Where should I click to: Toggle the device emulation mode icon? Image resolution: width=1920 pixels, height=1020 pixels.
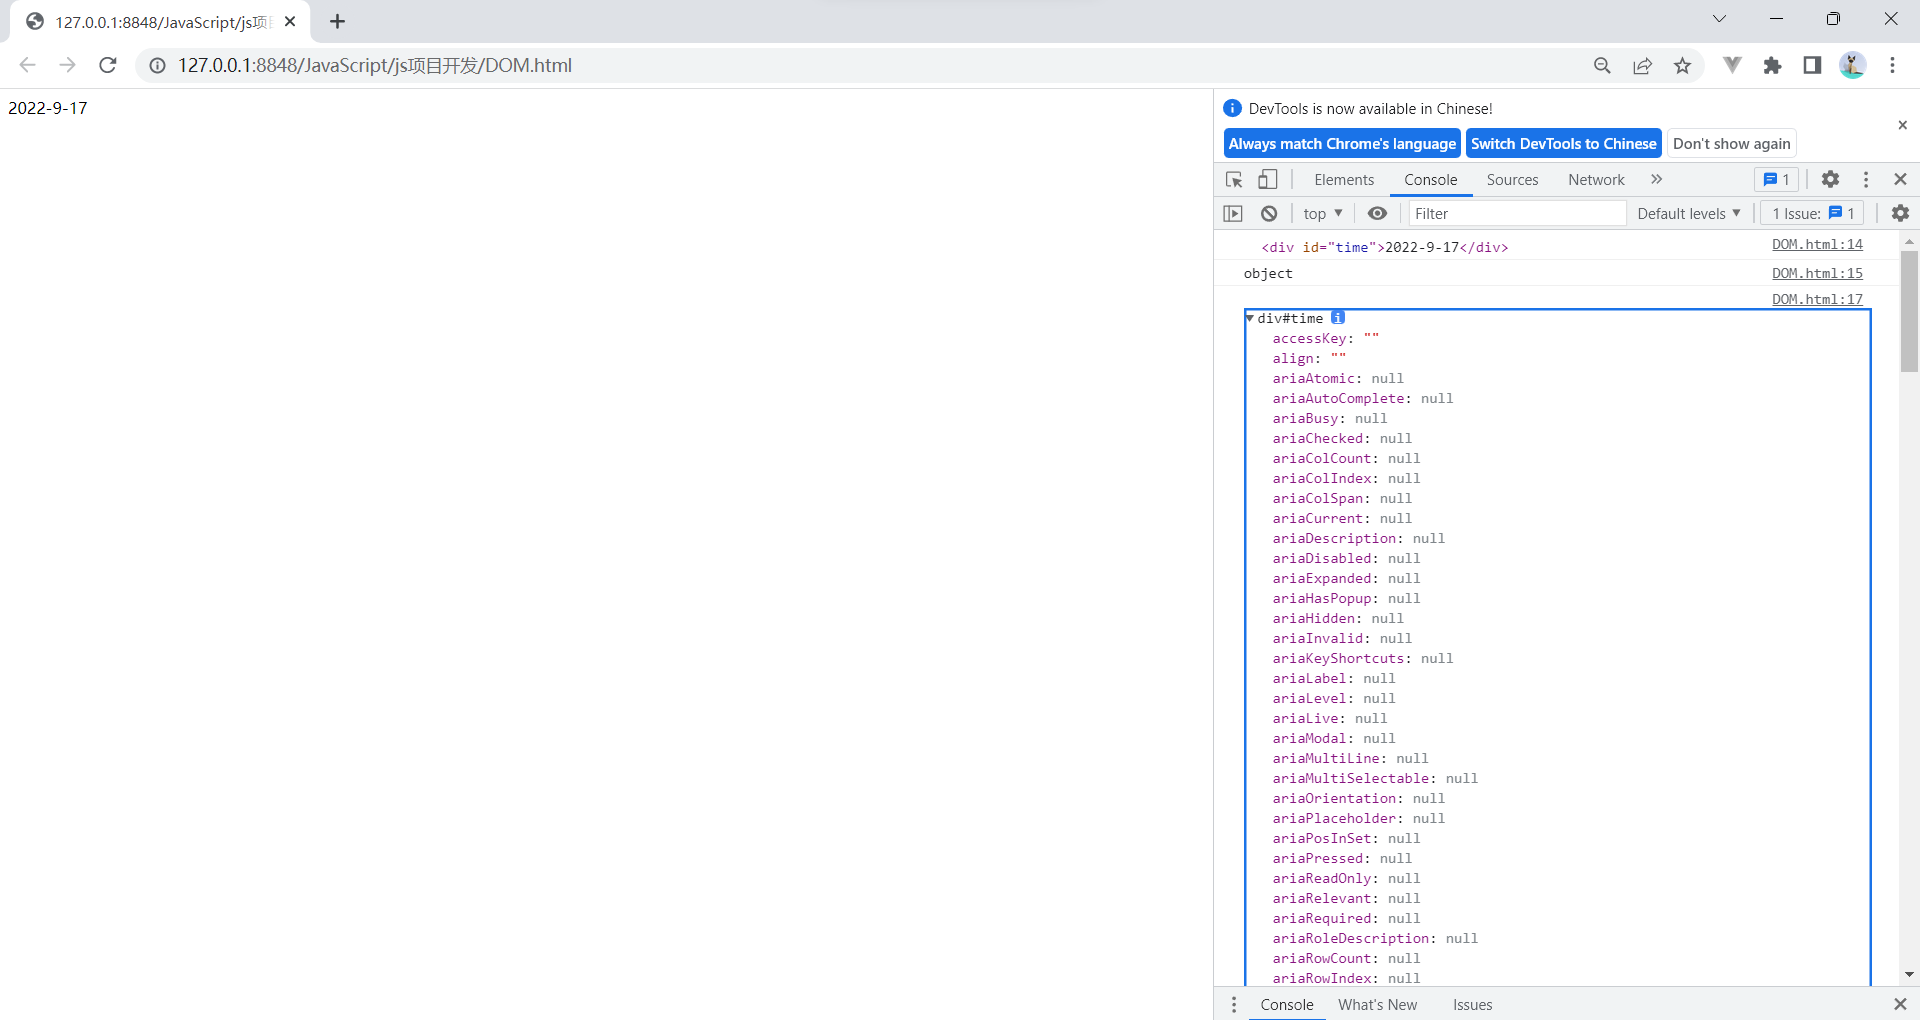(1266, 179)
